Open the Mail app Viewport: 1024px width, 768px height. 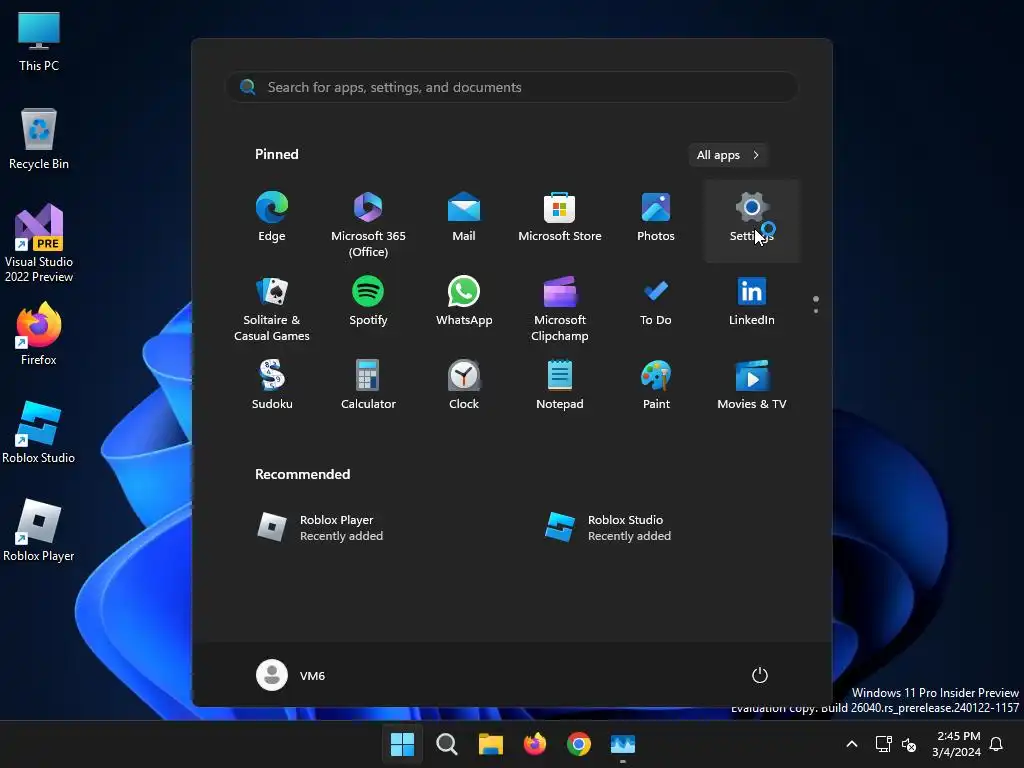pyautogui.click(x=464, y=217)
